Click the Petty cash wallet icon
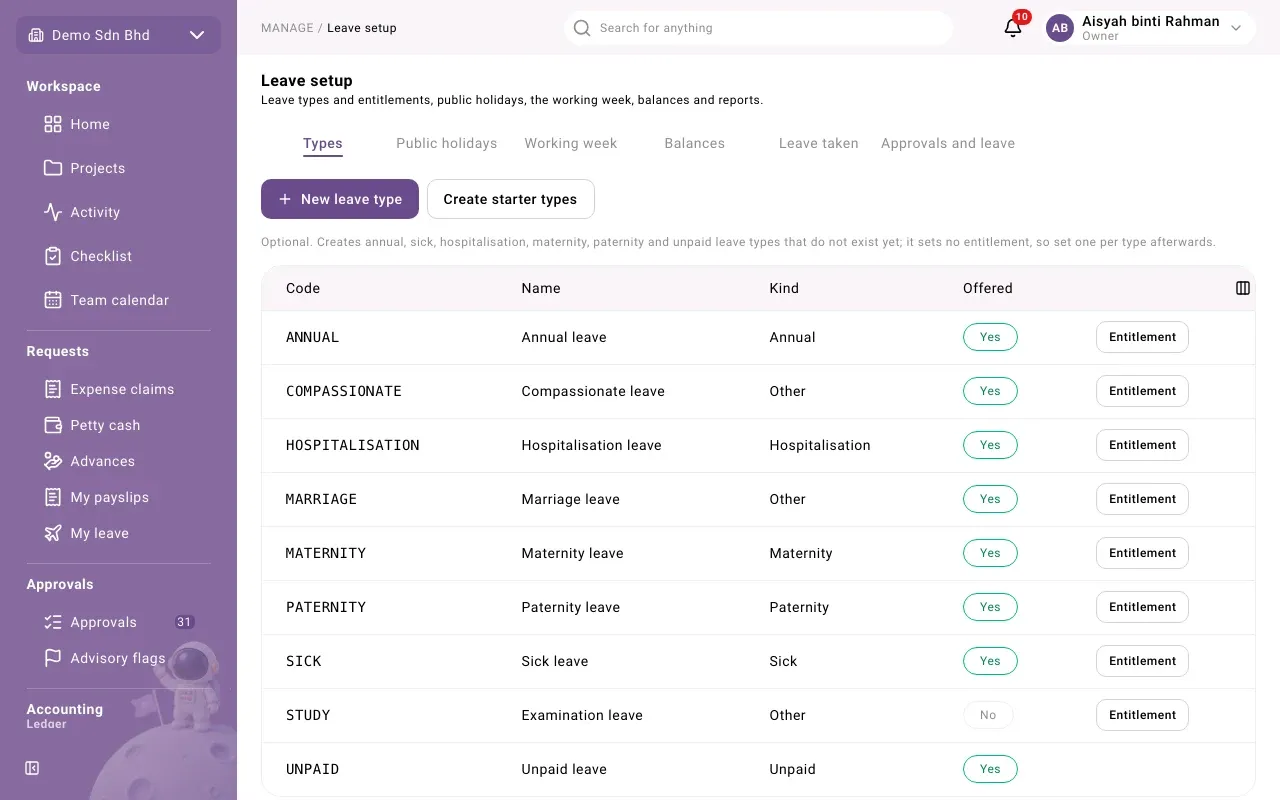This screenshot has height=800, width=1280. click(53, 425)
